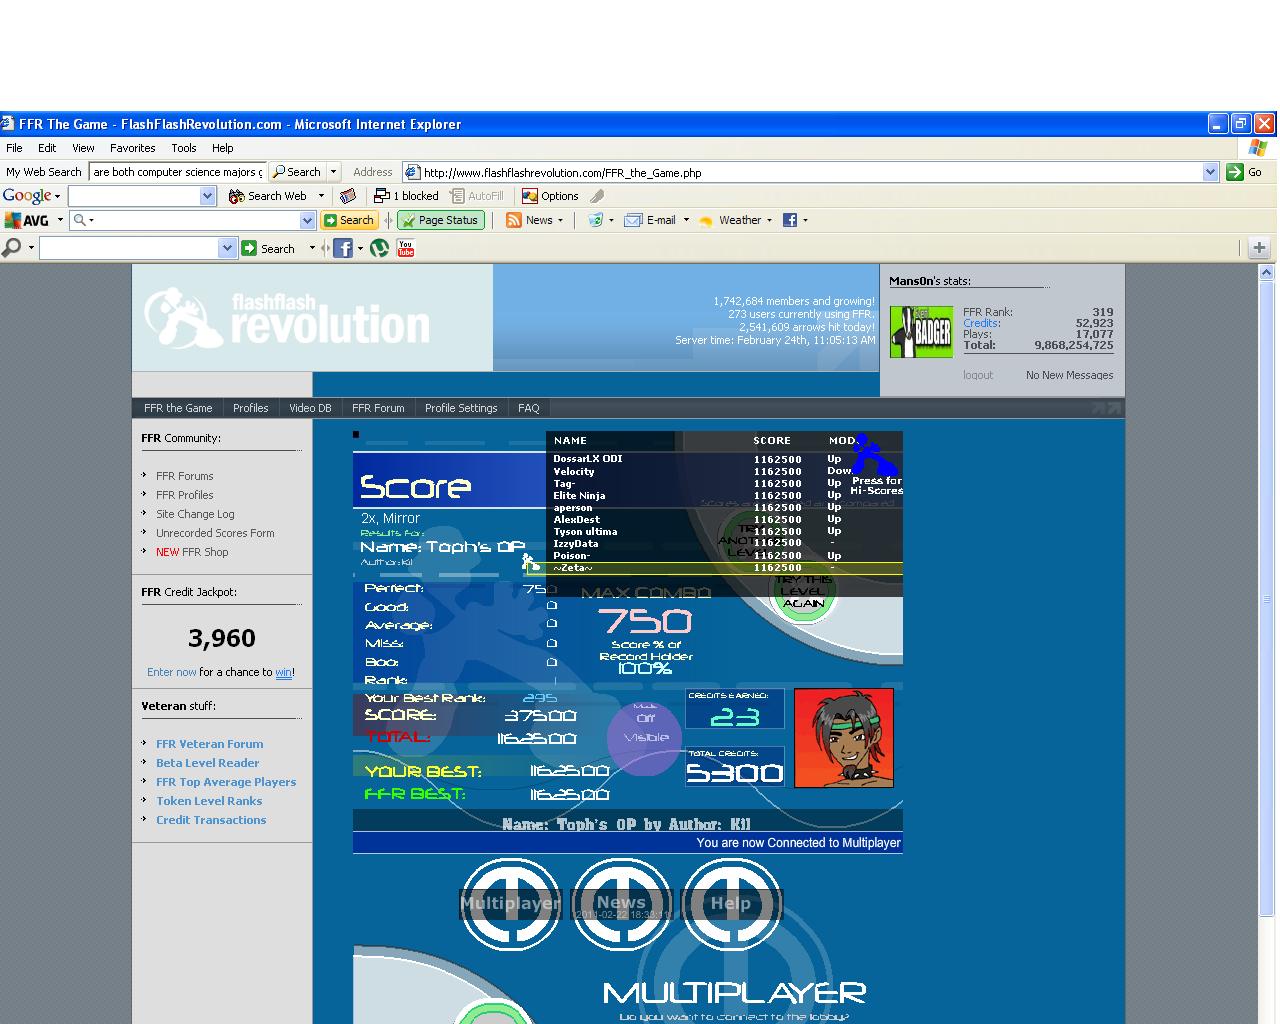Open the Google search box dropdown
This screenshot has height=1024, width=1280.
coord(208,196)
